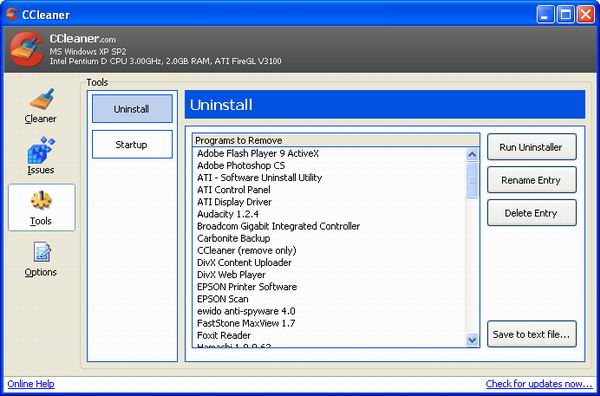Viewport: 600px width, 396px height.
Task: Click the Delete Entry button
Action: tap(532, 213)
